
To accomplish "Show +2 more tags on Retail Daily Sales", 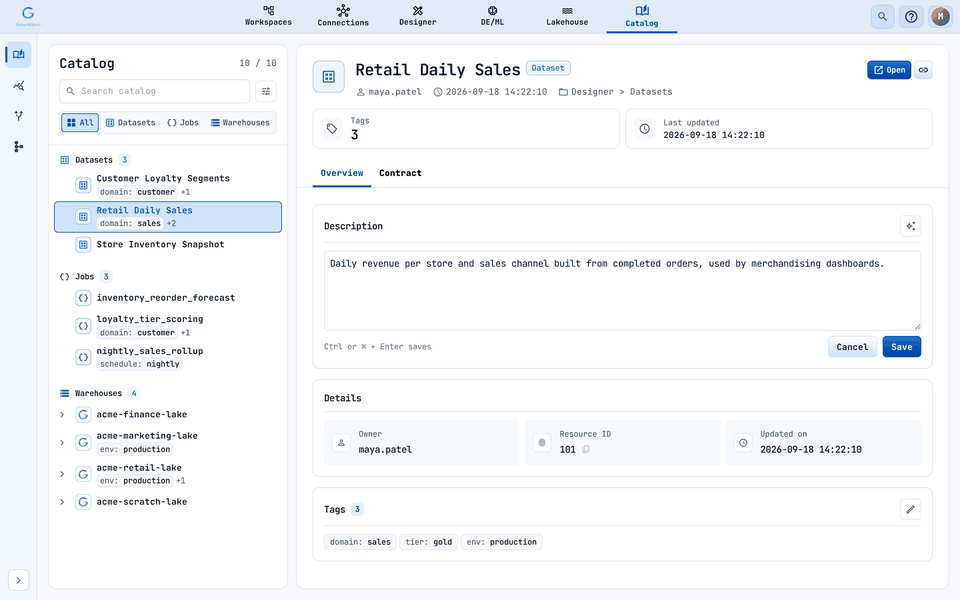I will (171, 223).
